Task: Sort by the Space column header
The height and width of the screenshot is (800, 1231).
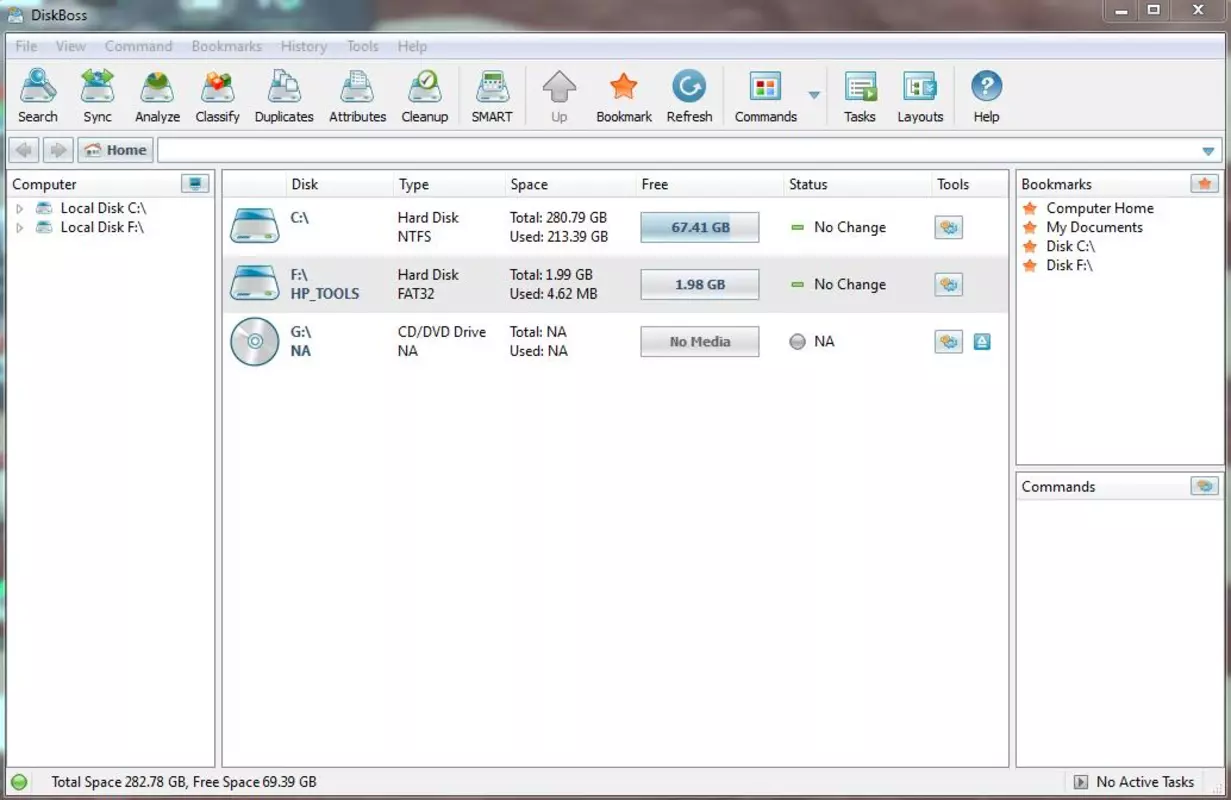Action: (529, 184)
